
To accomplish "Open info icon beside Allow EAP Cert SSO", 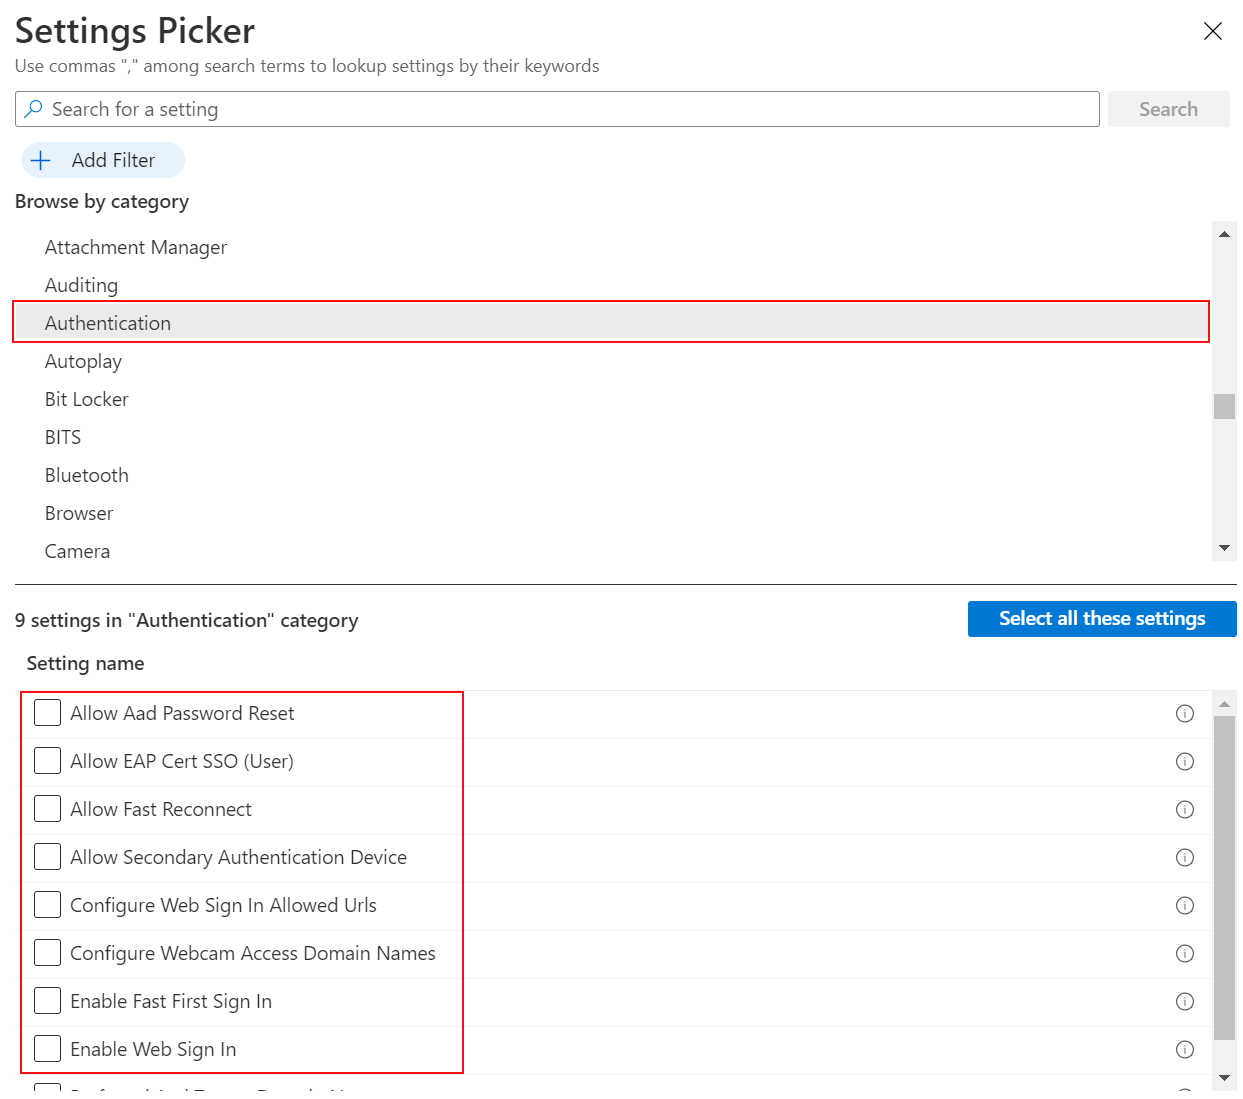I will 1185,761.
